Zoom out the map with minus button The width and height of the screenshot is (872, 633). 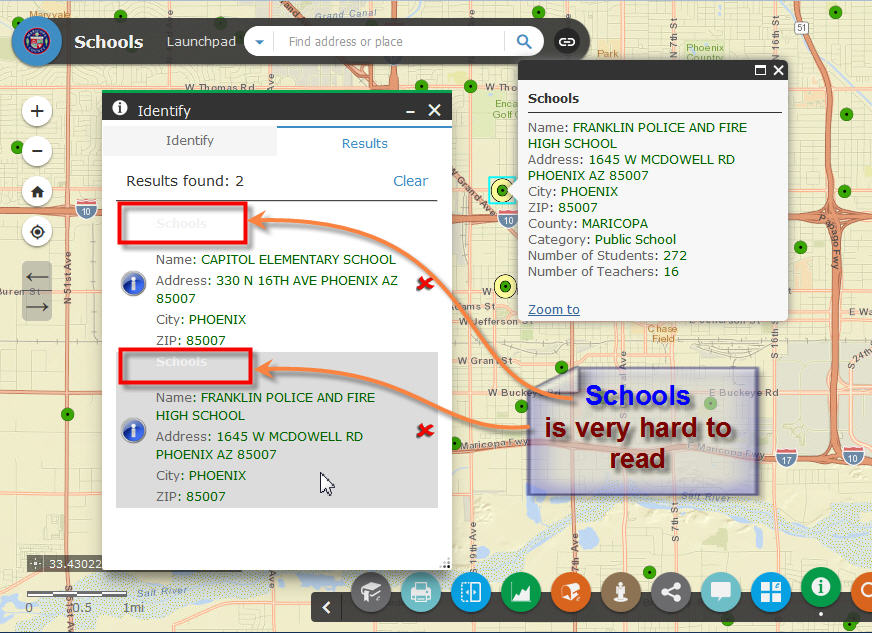pos(37,151)
